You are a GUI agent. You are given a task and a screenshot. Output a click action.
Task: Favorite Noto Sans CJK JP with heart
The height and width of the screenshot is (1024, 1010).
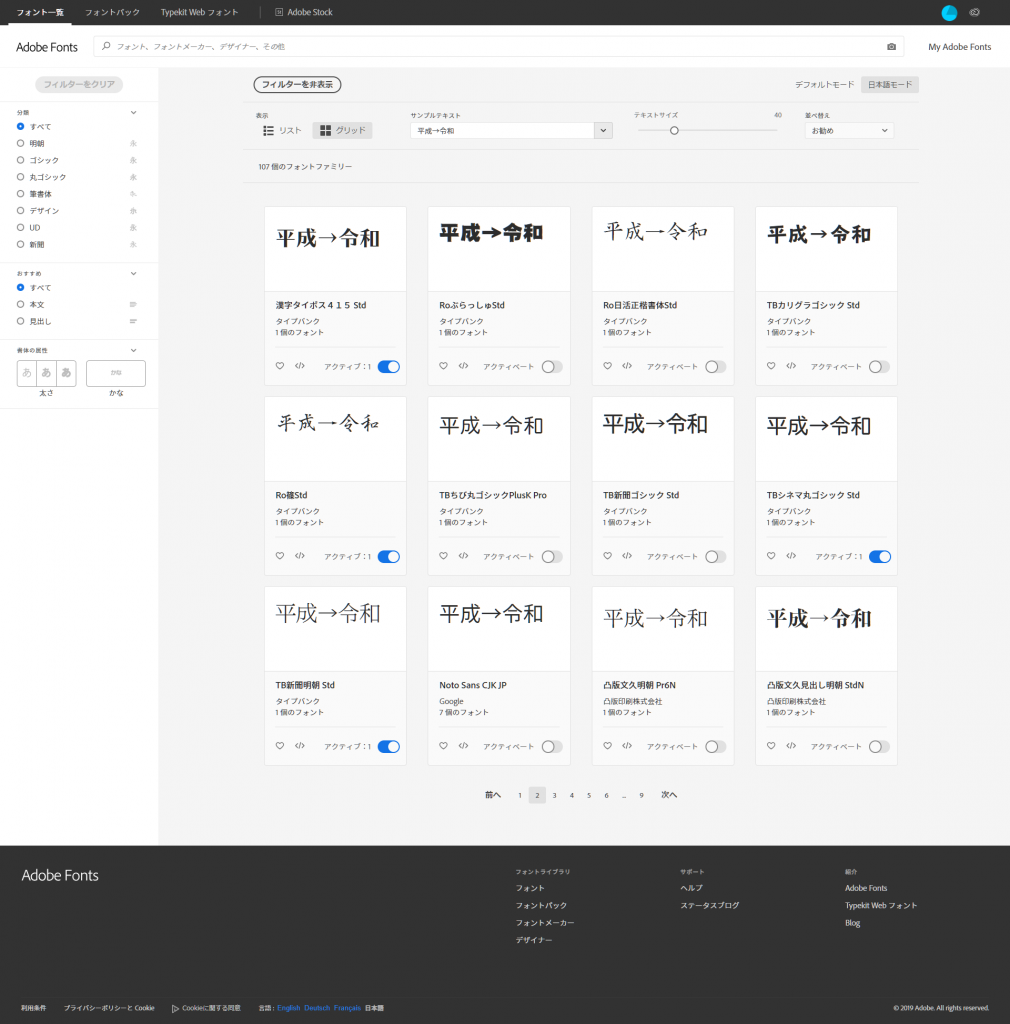point(443,746)
